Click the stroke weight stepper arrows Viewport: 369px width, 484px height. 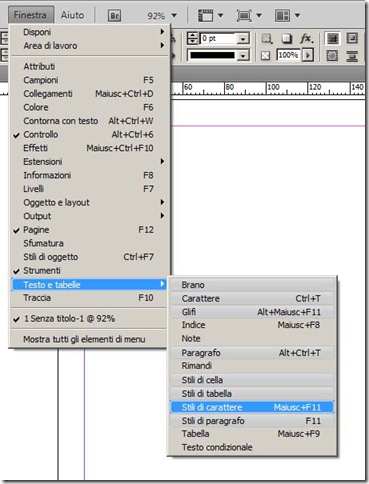[x=192, y=39]
